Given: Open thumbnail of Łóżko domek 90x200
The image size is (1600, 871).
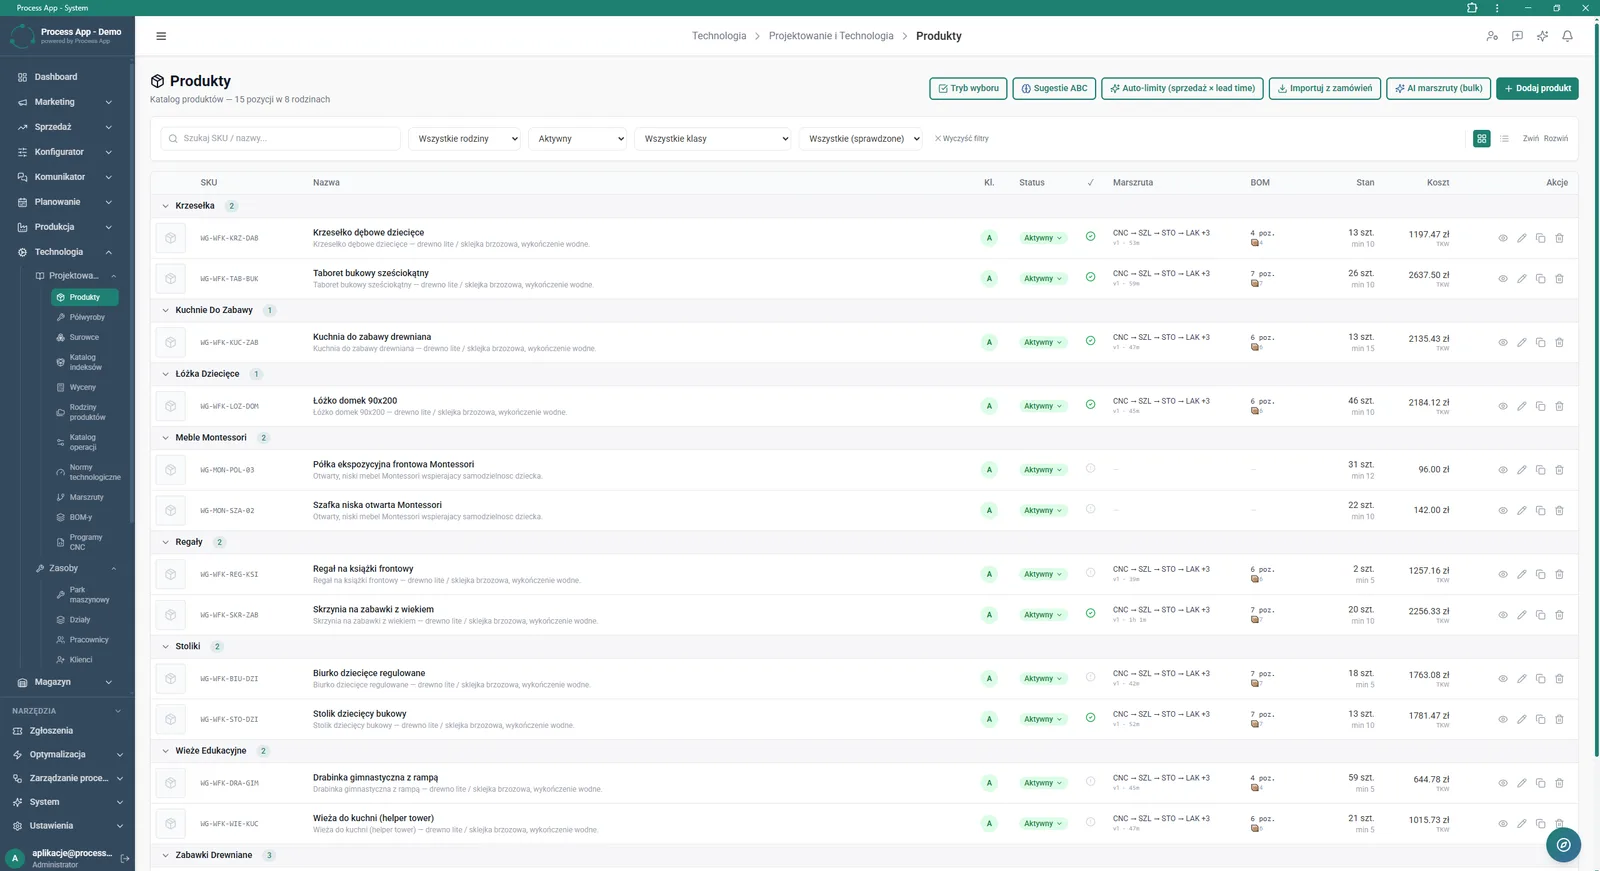Looking at the screenshot, I should tap(170, 406).
